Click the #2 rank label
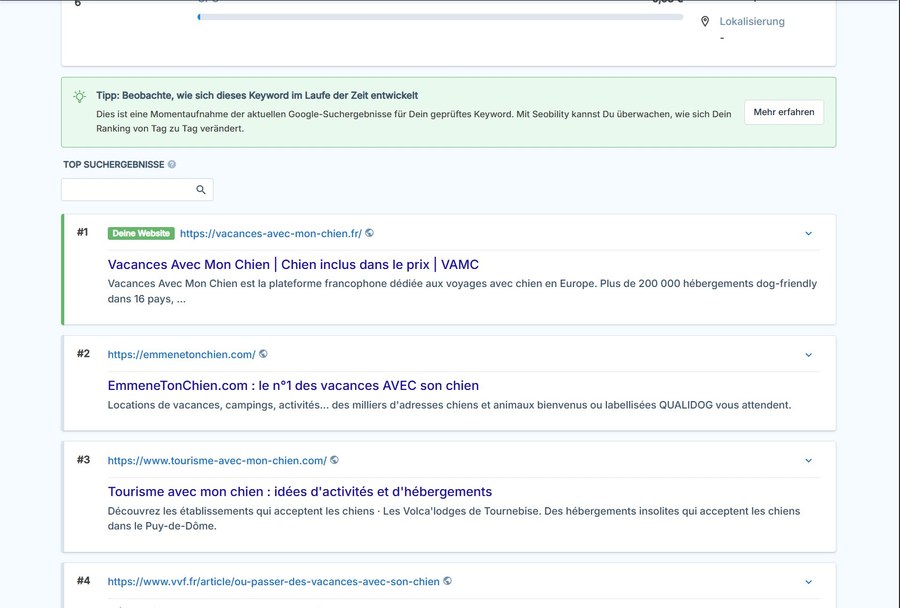Screen dimensions: 900x608 pos(83,353)
